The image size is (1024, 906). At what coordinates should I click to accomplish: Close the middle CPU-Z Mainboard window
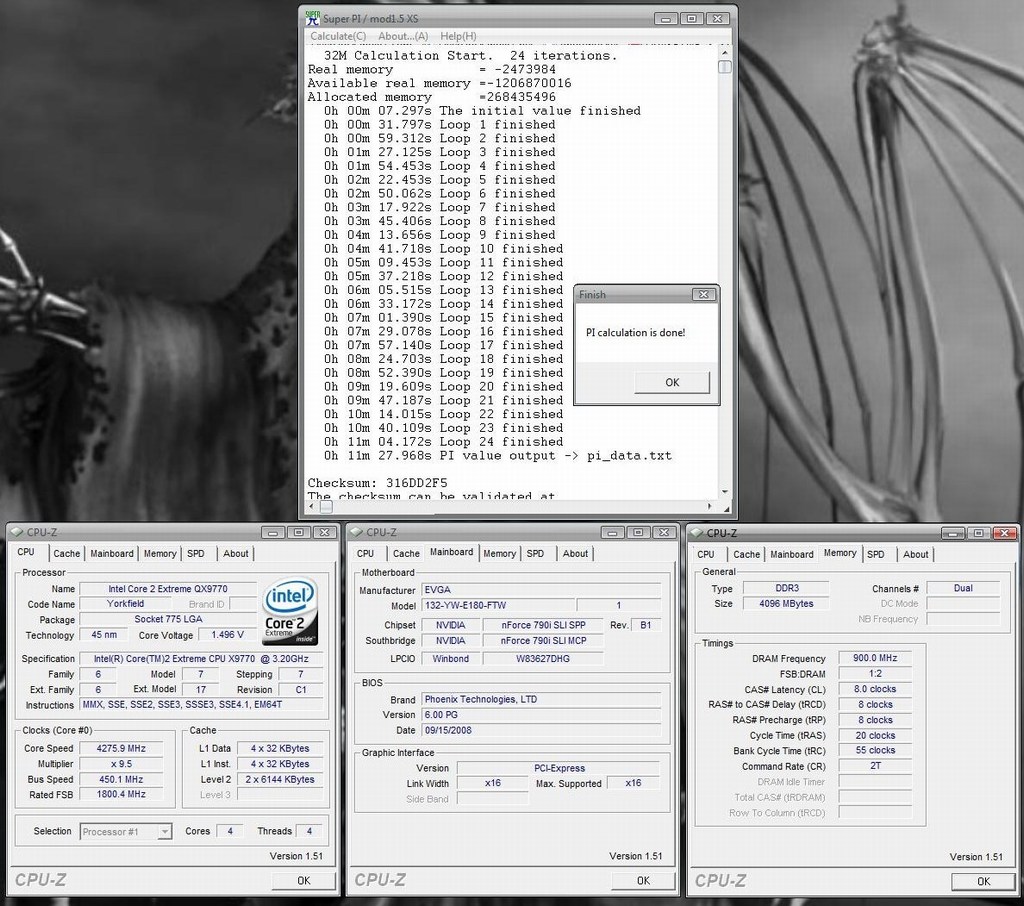pyautogui.click(x=664, y=532)
